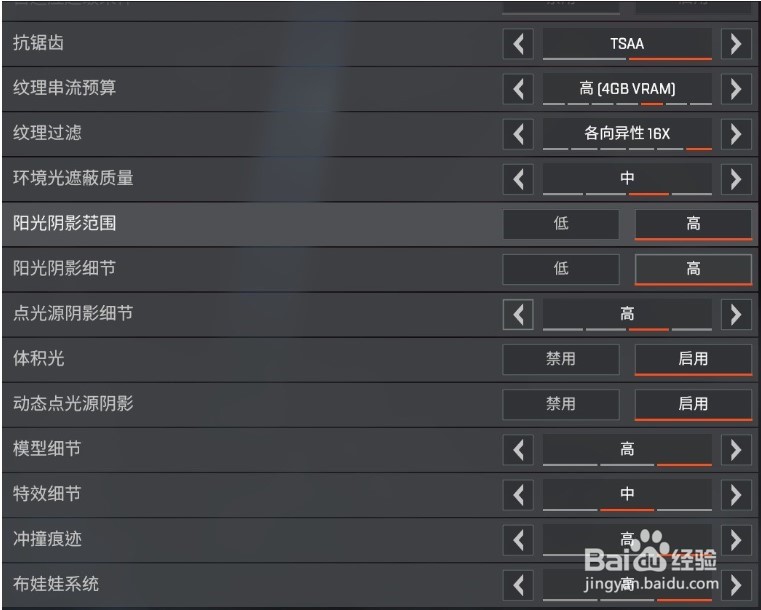Click the 高 (4GB VRAM) value box
This screenshot has width=761, height=610.
point(627,89)
